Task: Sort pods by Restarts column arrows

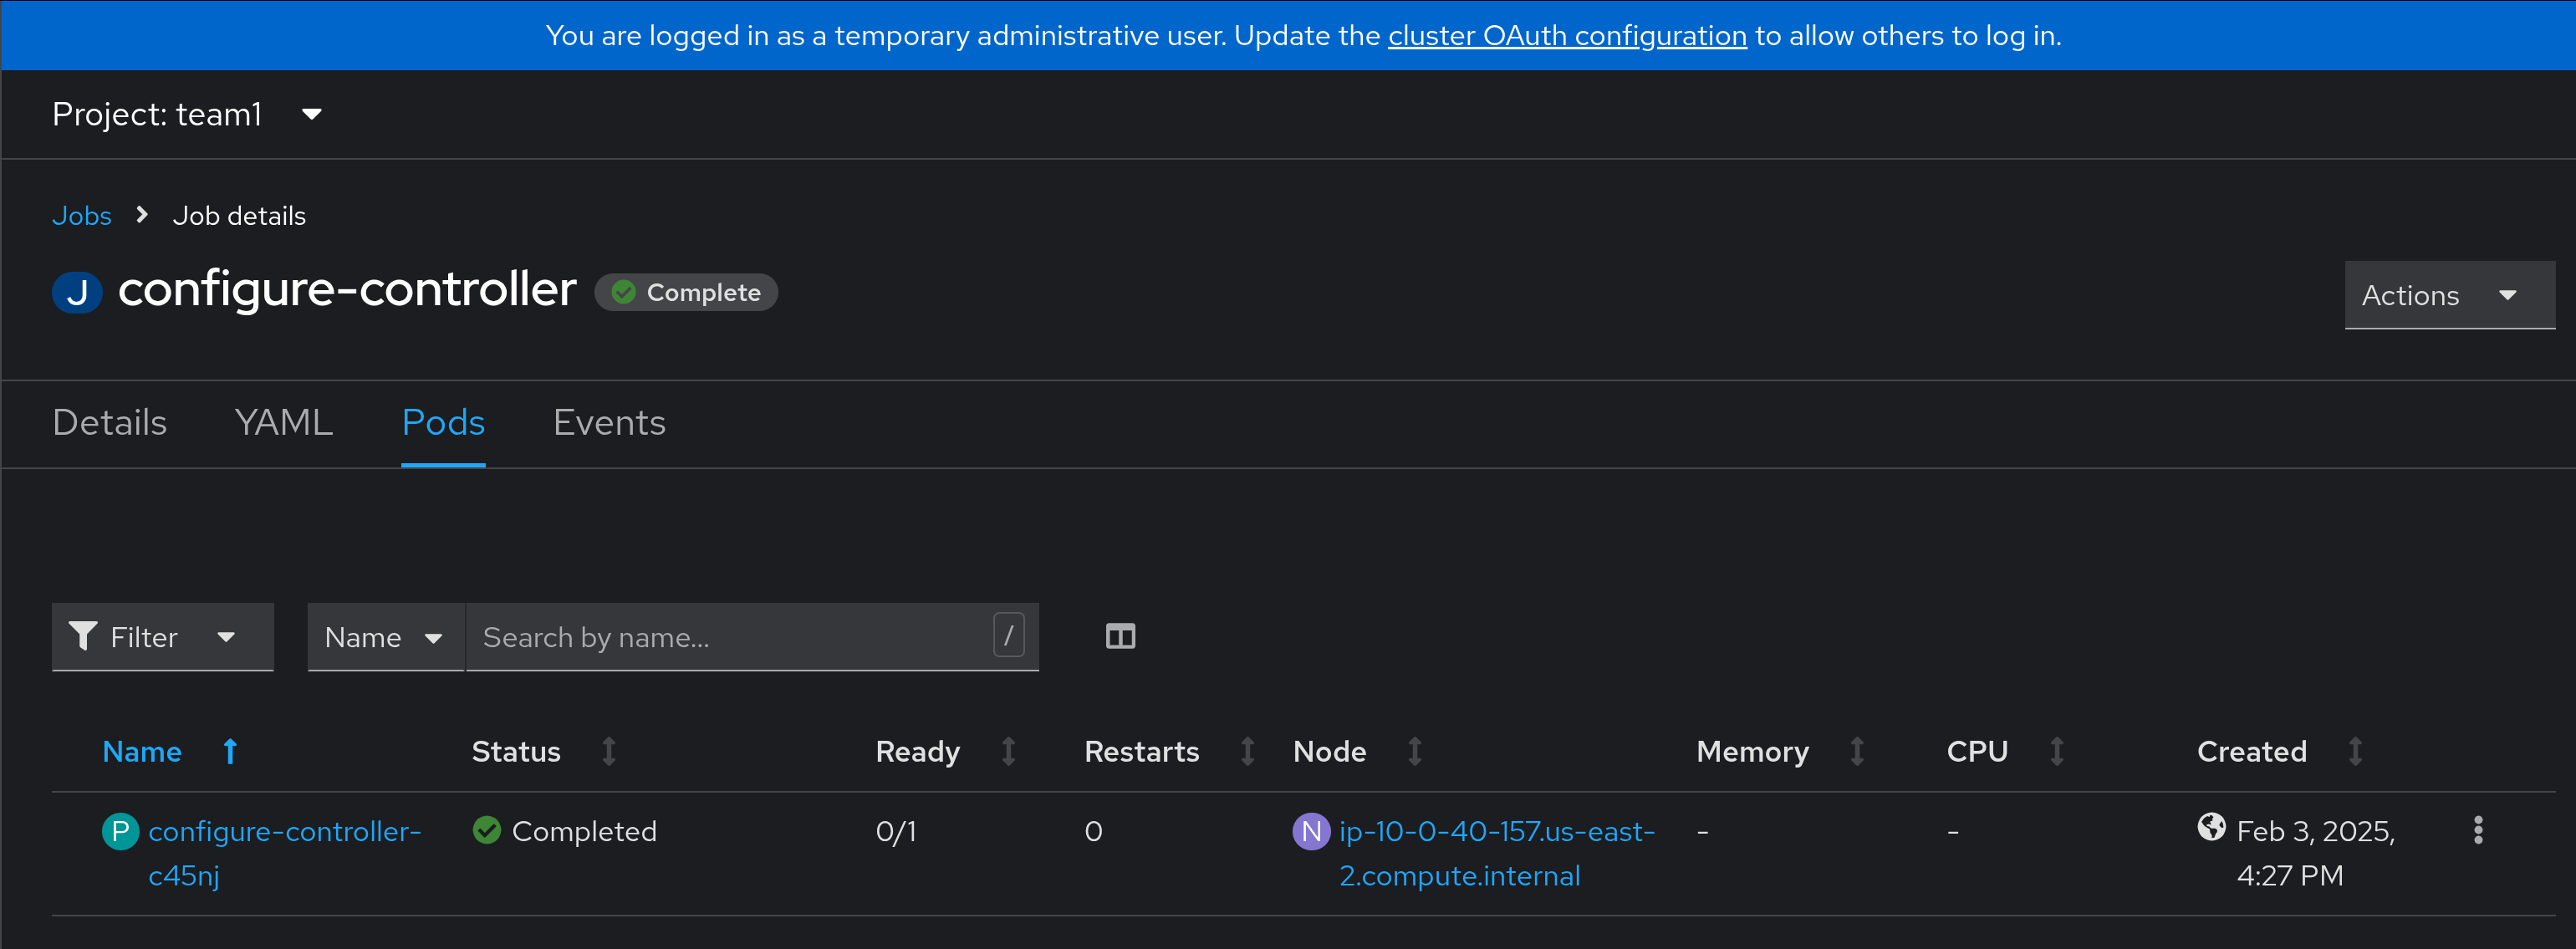Action: pyautogui.click(x=1247, y=751)
